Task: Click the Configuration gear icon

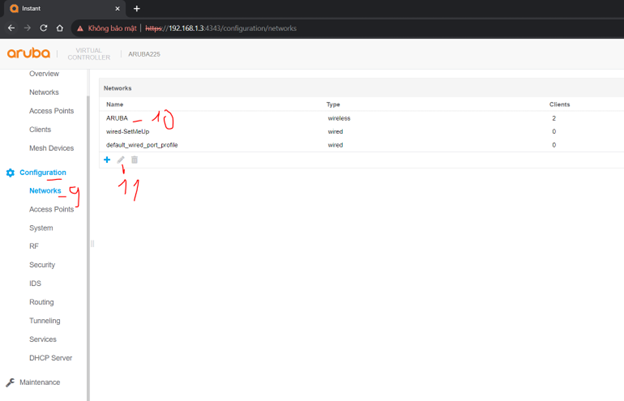Action: 10,173
